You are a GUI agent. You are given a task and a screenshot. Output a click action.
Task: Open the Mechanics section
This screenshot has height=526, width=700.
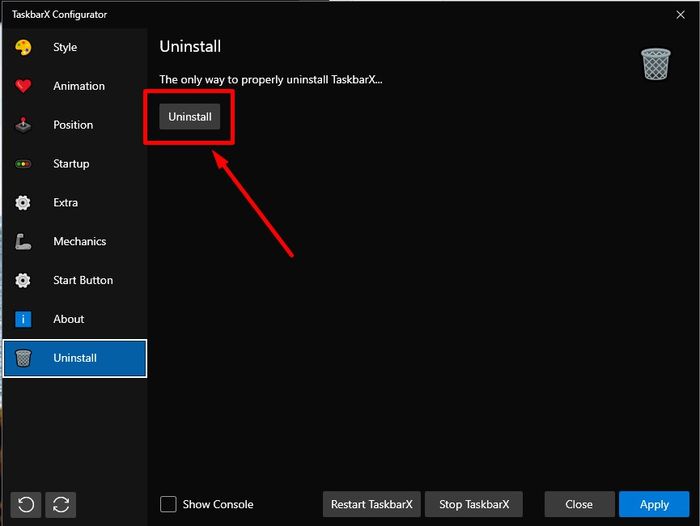point(75,242)
